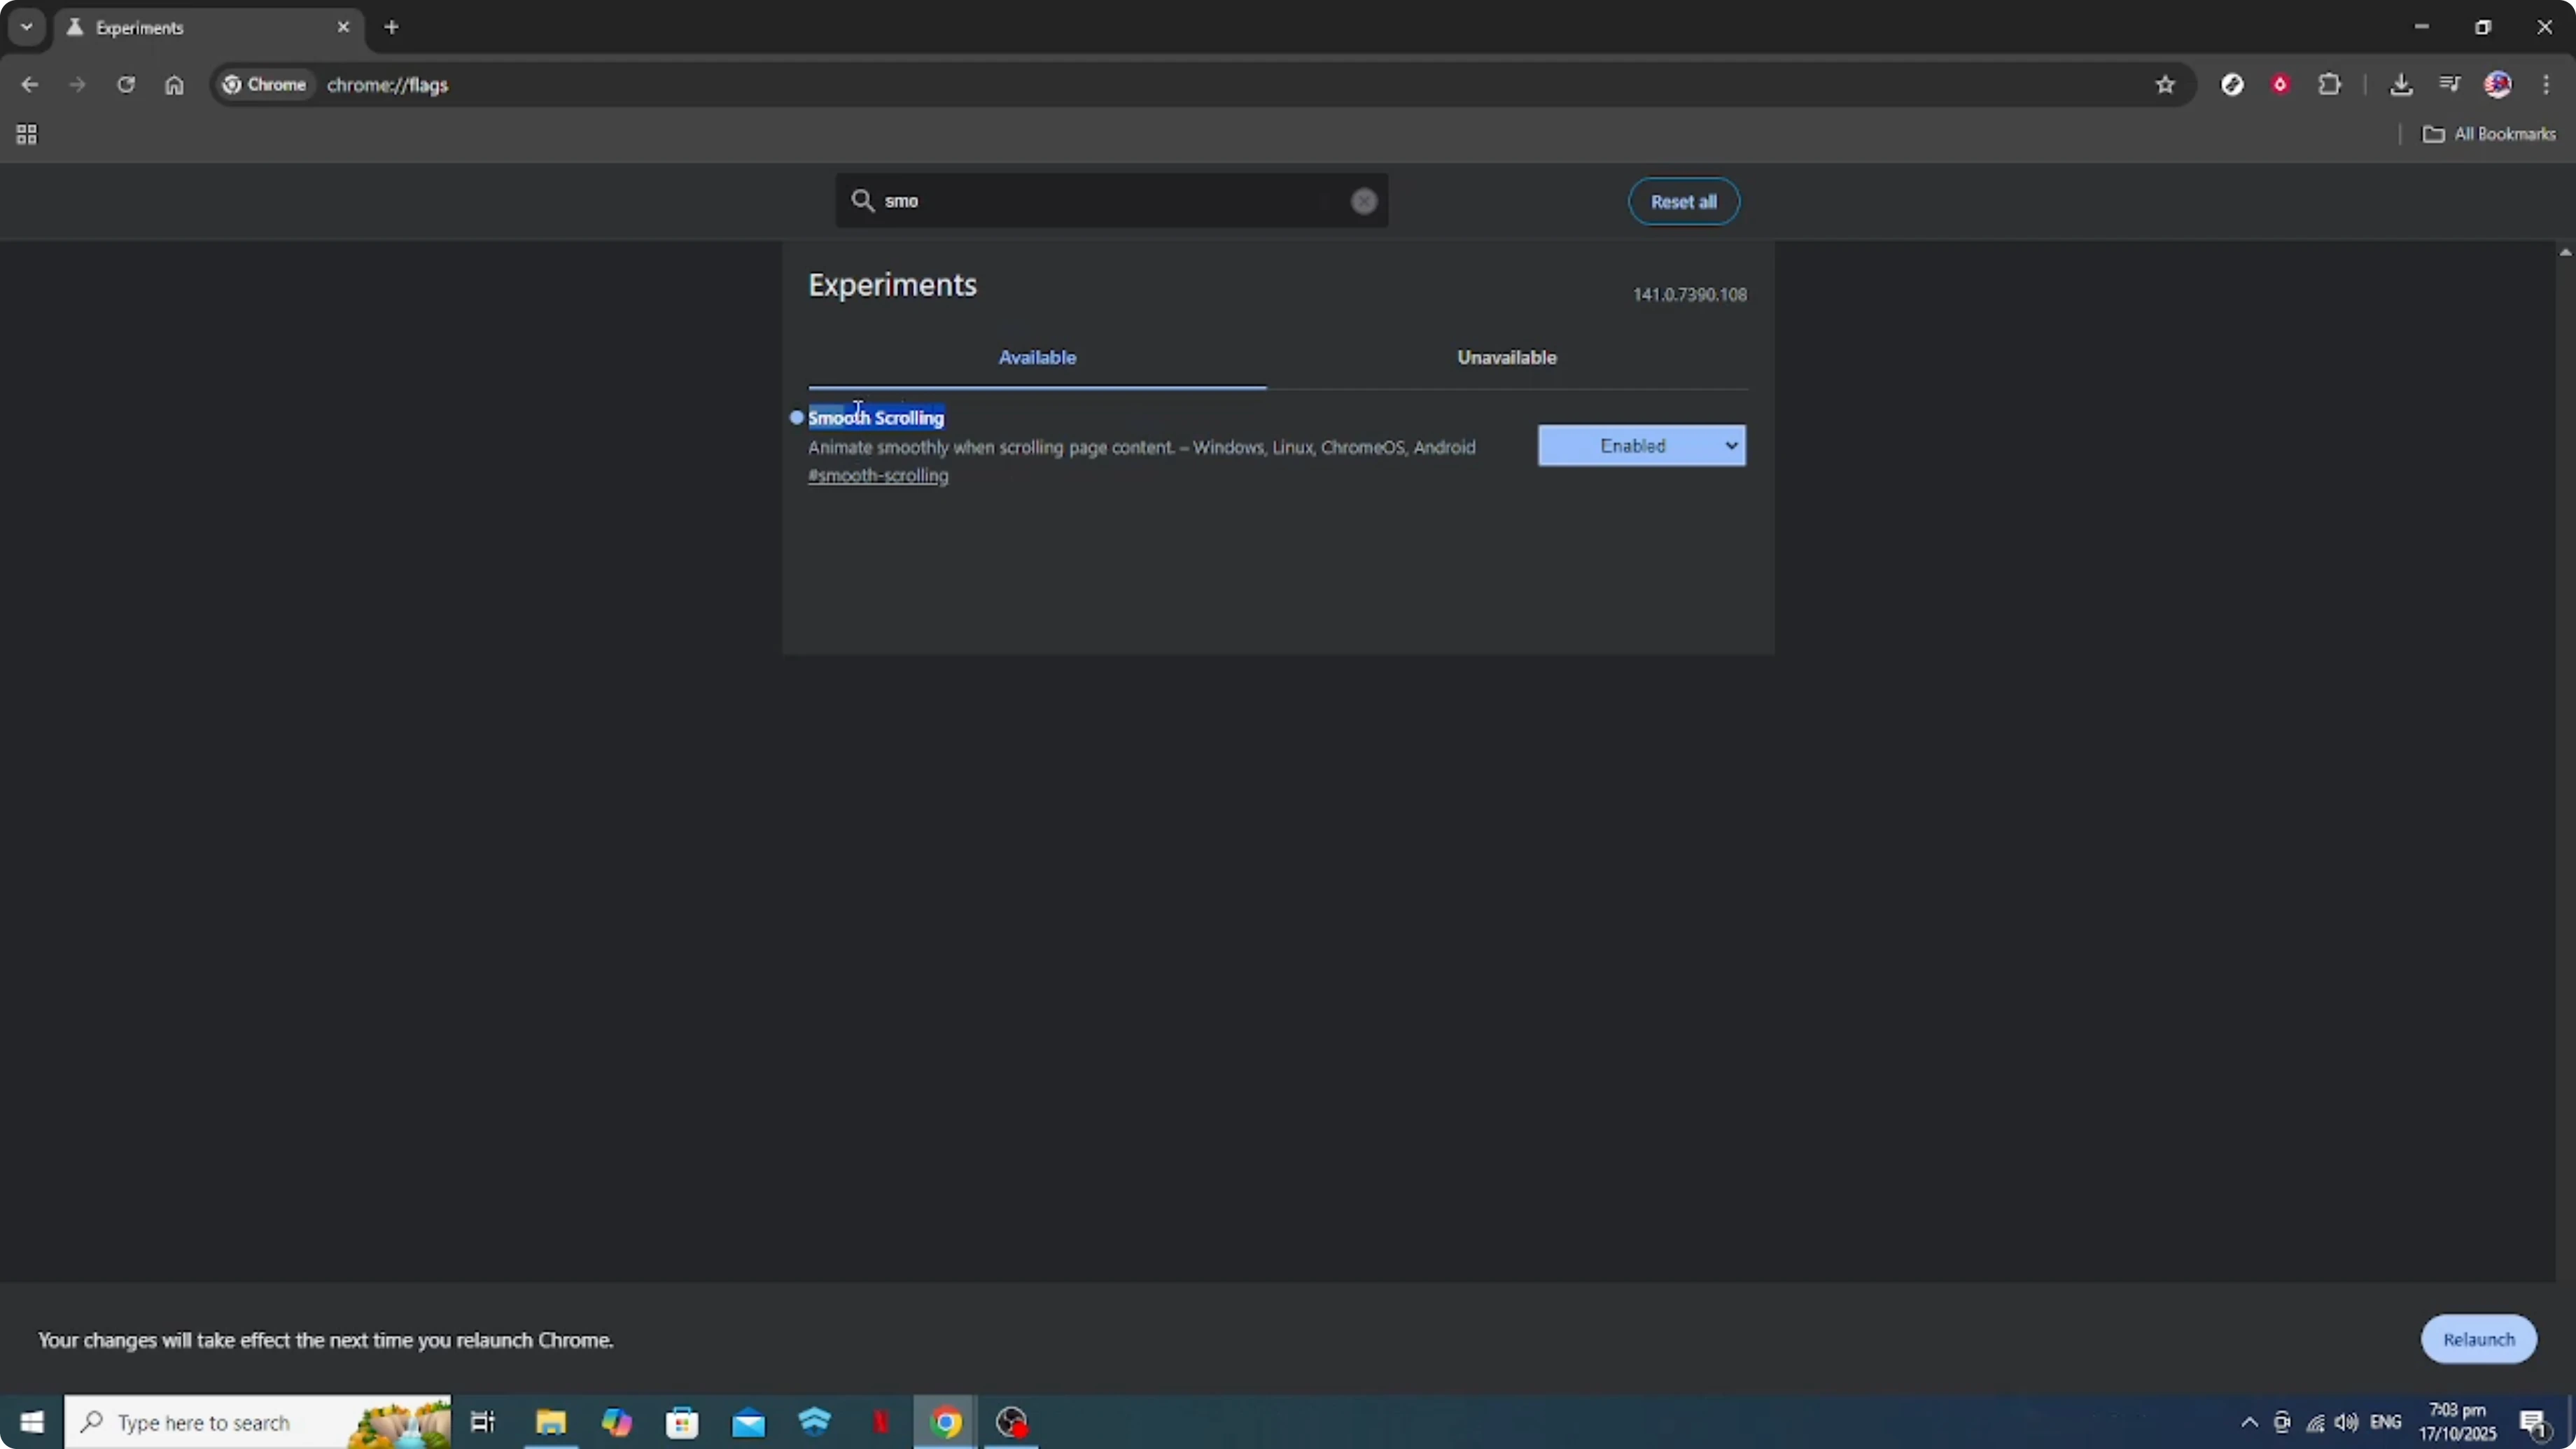Go back using the back arrow
Image resolution: width=2576 pixels, height=1449 pixels.
(30, 85)
